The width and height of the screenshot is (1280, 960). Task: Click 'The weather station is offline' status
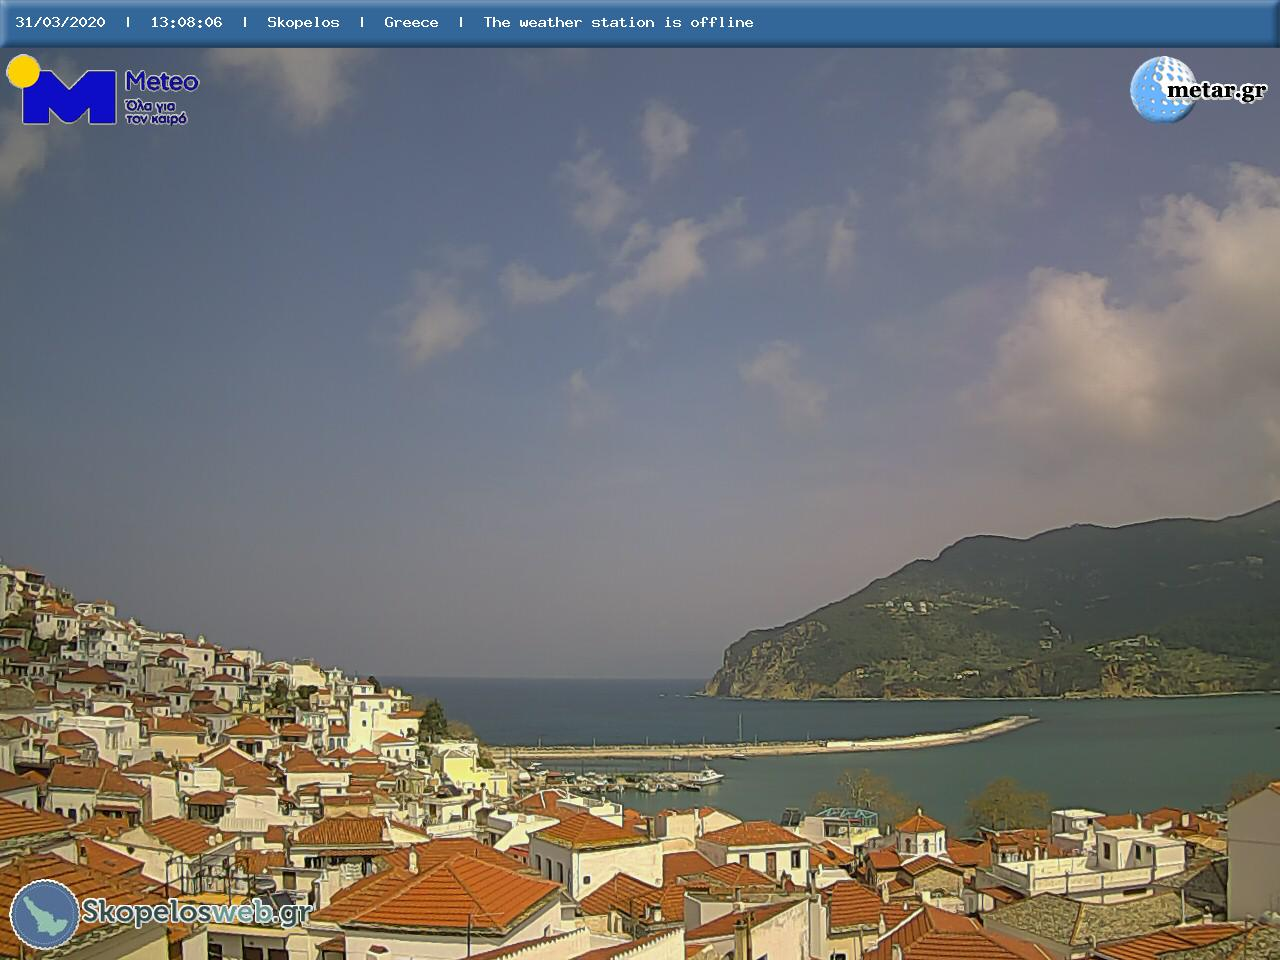[x=618, y=22]
